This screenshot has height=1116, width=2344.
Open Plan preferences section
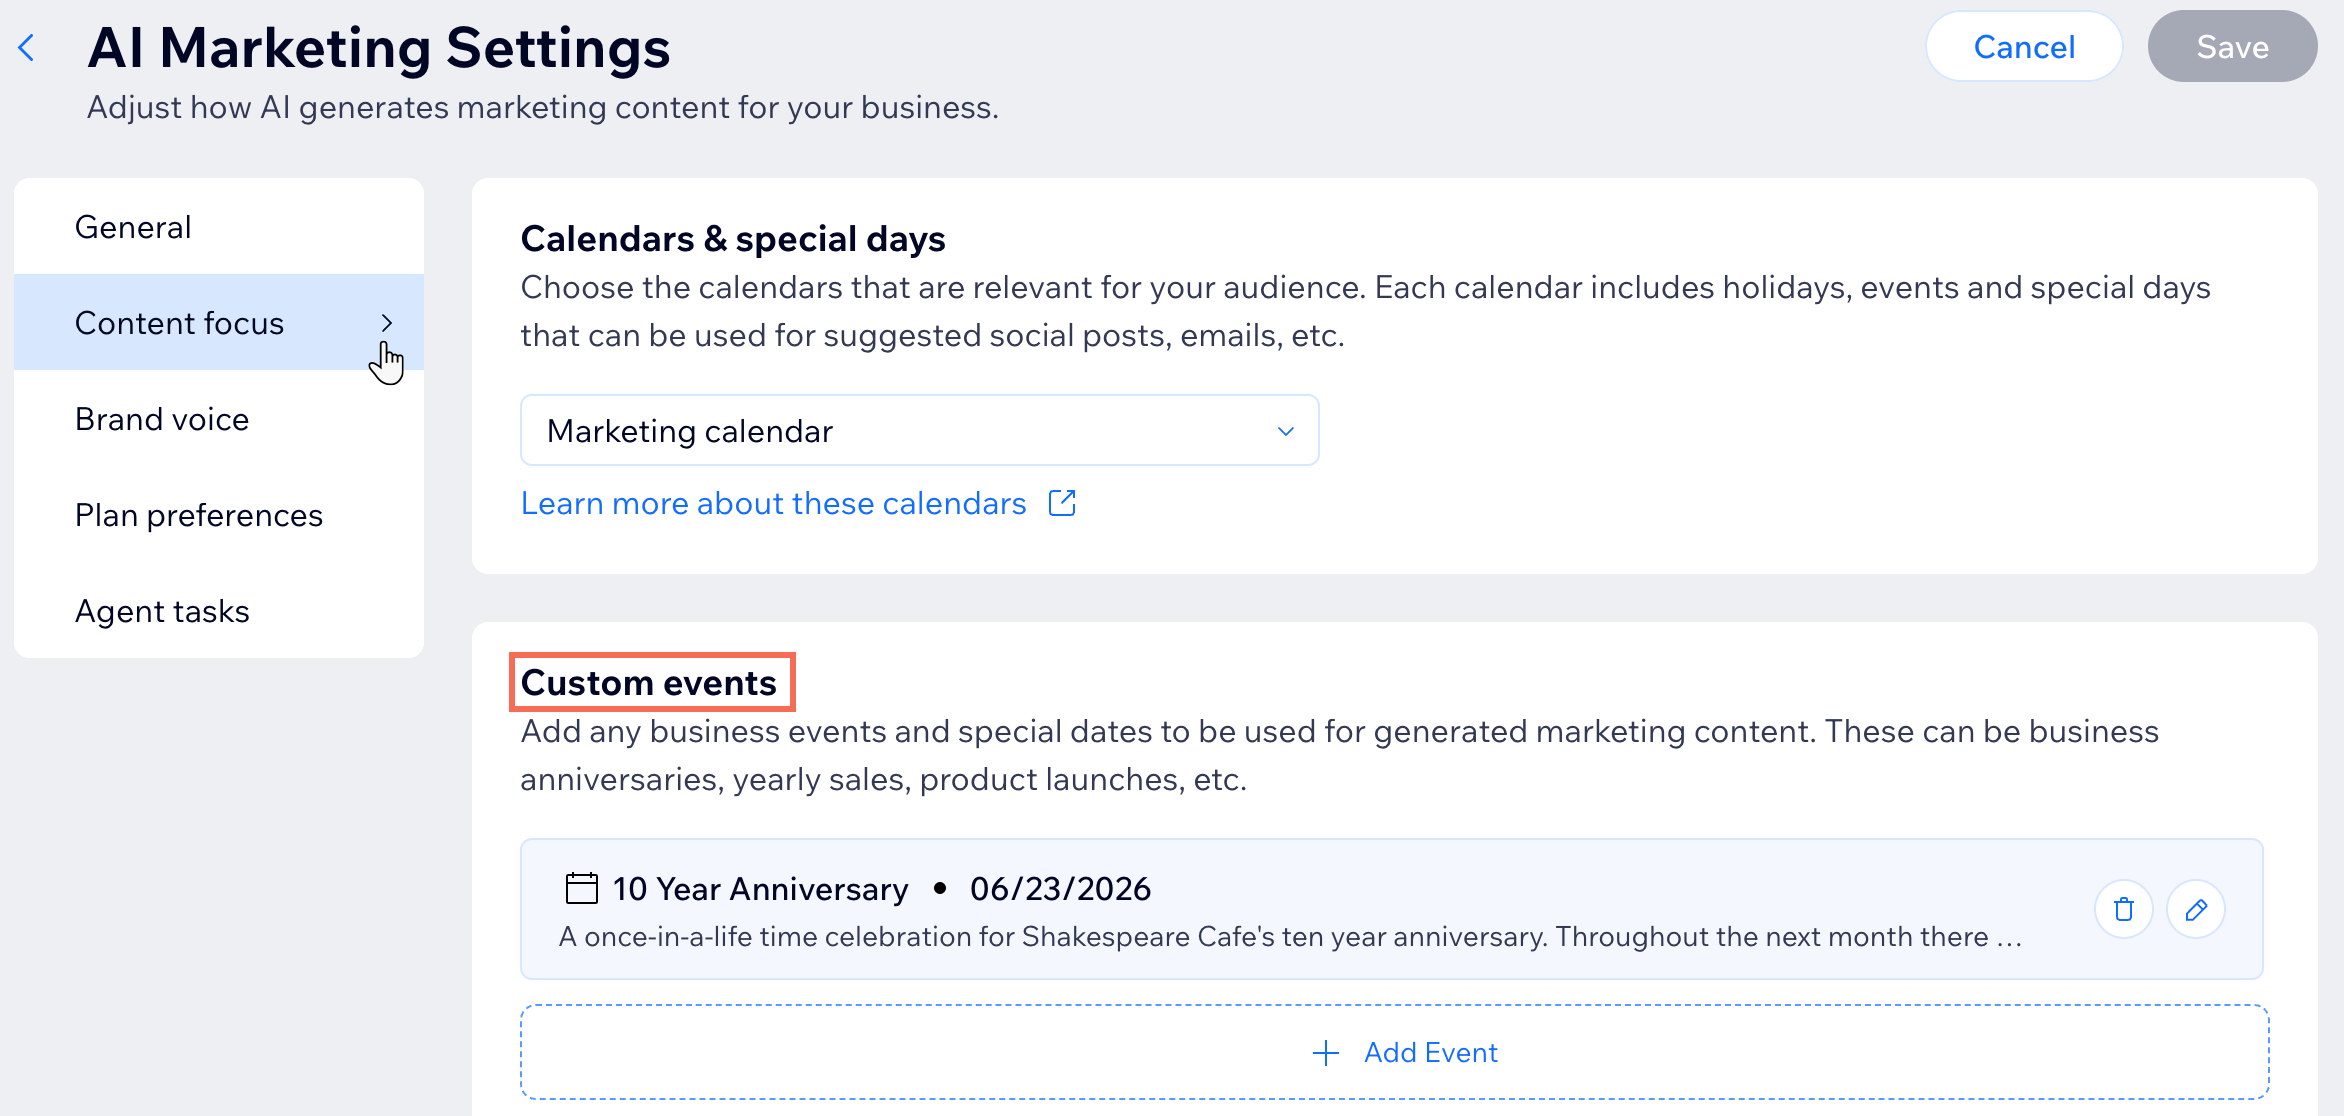click(x=219, y=514)
